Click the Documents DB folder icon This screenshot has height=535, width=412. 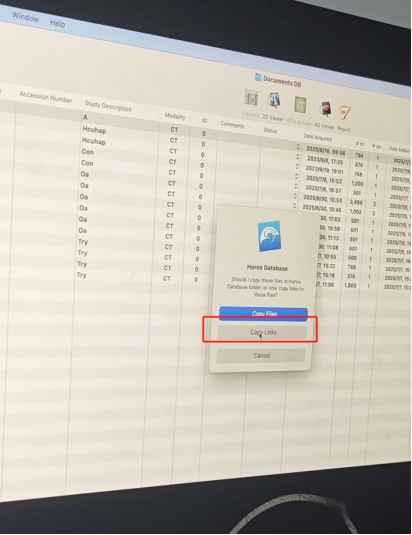coord(258,77)
